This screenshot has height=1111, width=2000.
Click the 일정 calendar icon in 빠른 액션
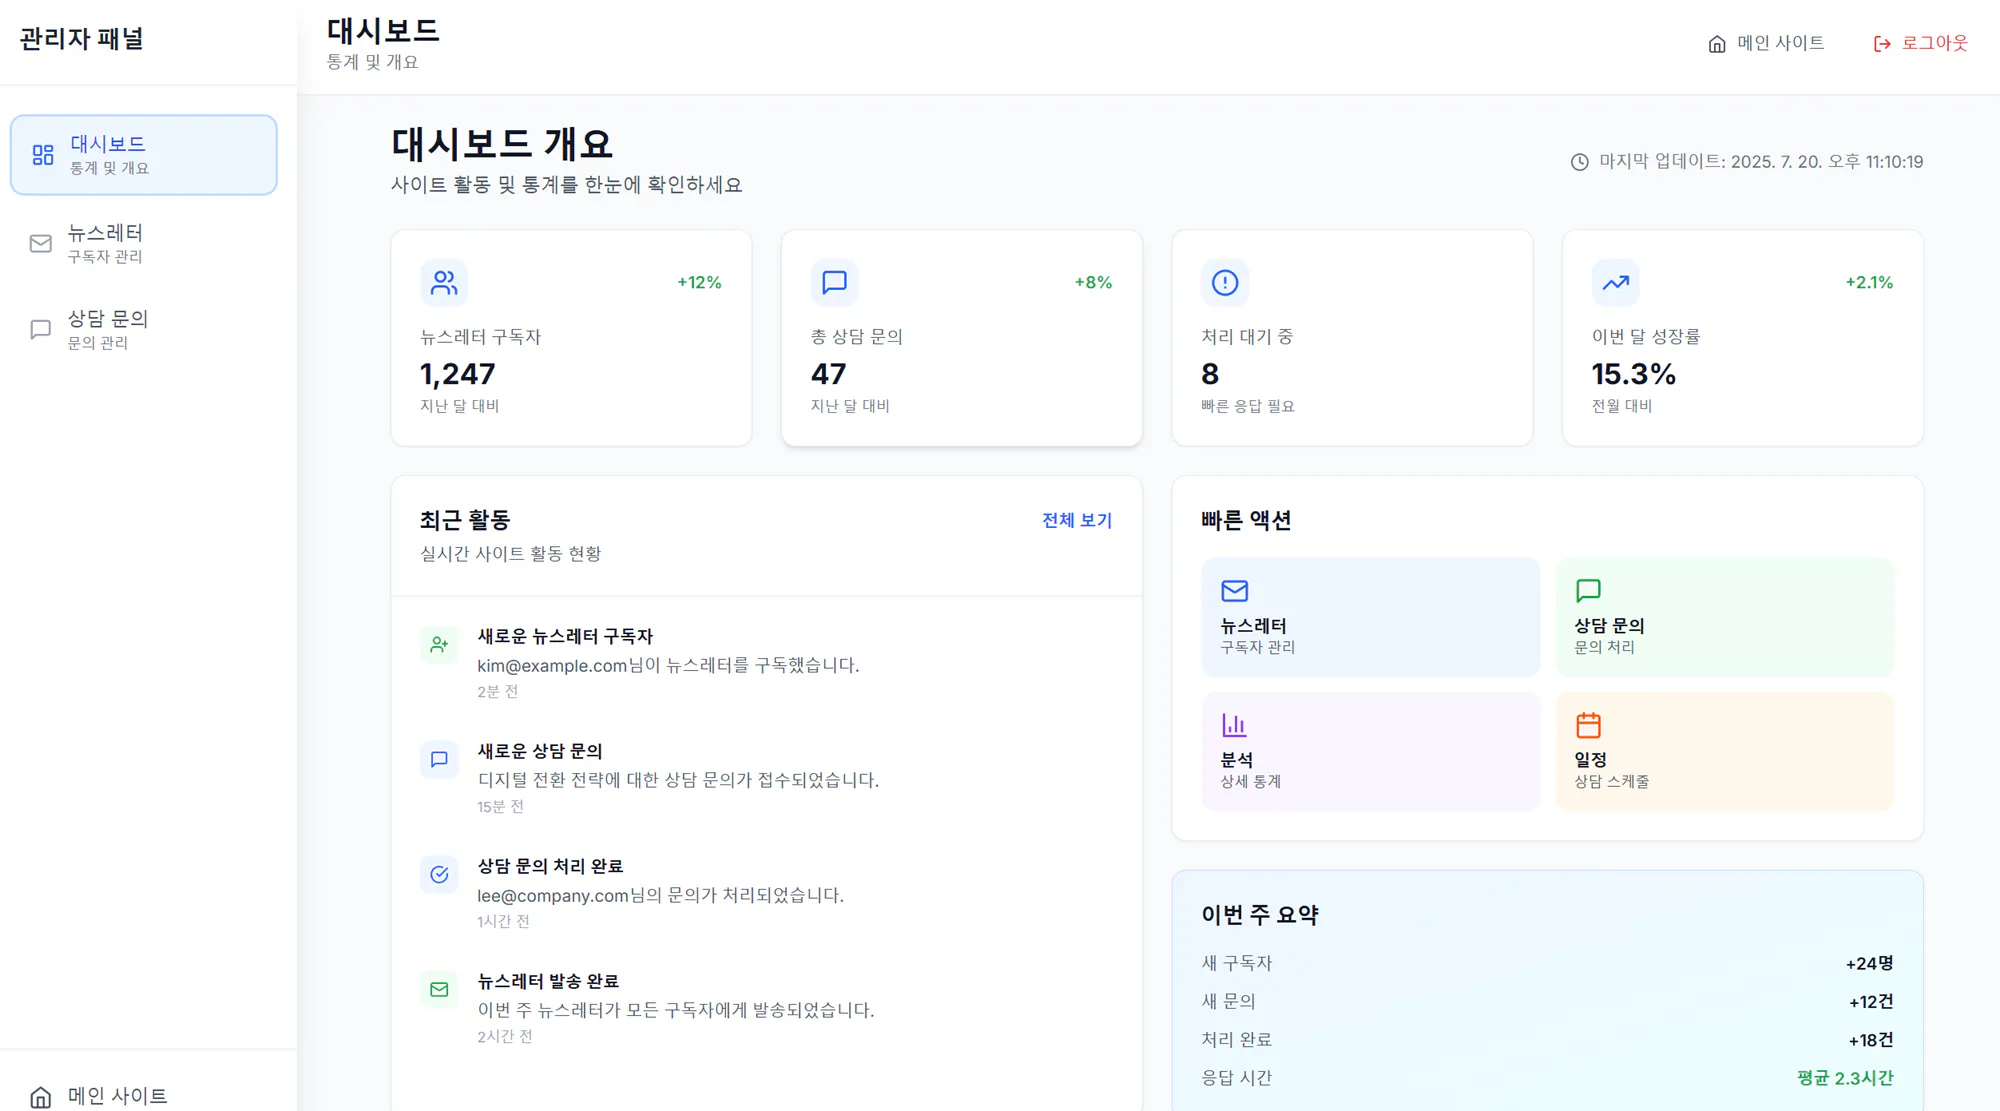pyautogui.click(x=1588, y=724)
